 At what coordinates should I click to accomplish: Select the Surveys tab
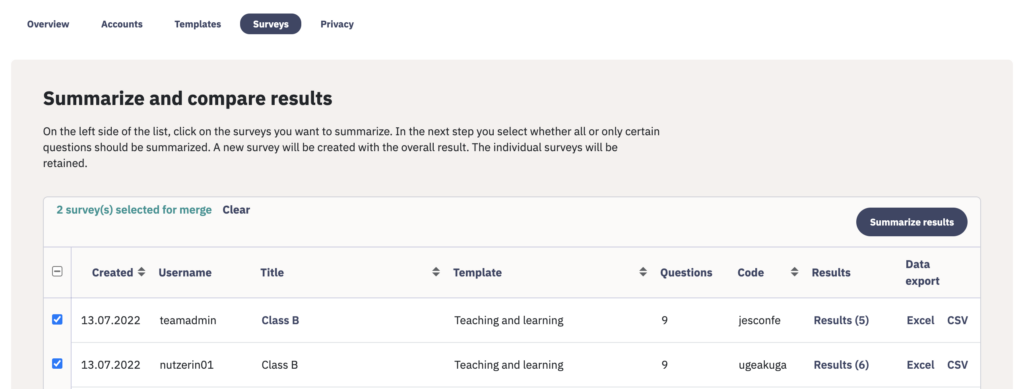[270, 24]
